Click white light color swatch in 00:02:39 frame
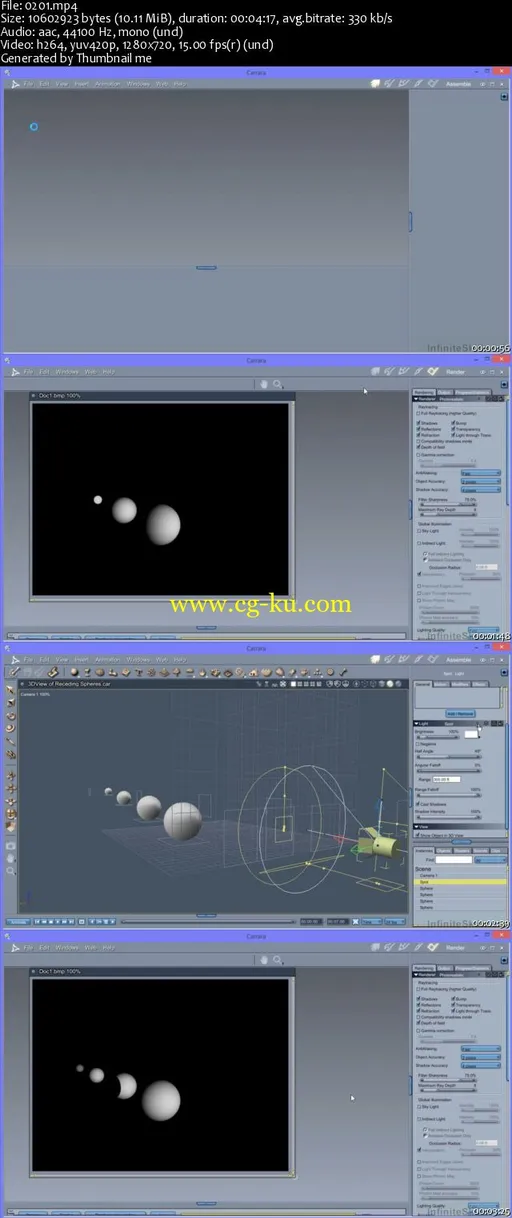The image size is (512, 1218). (x=471, y=734)
